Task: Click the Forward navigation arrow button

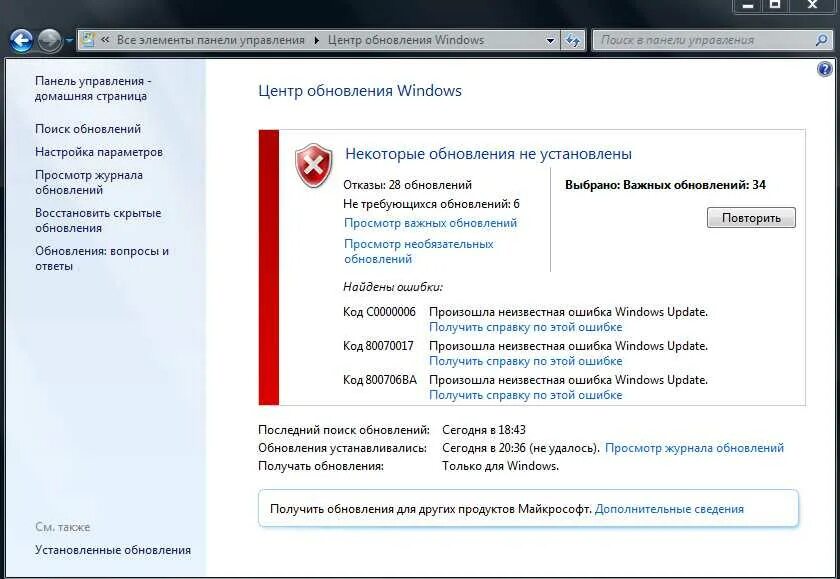Action: (50, 41)
